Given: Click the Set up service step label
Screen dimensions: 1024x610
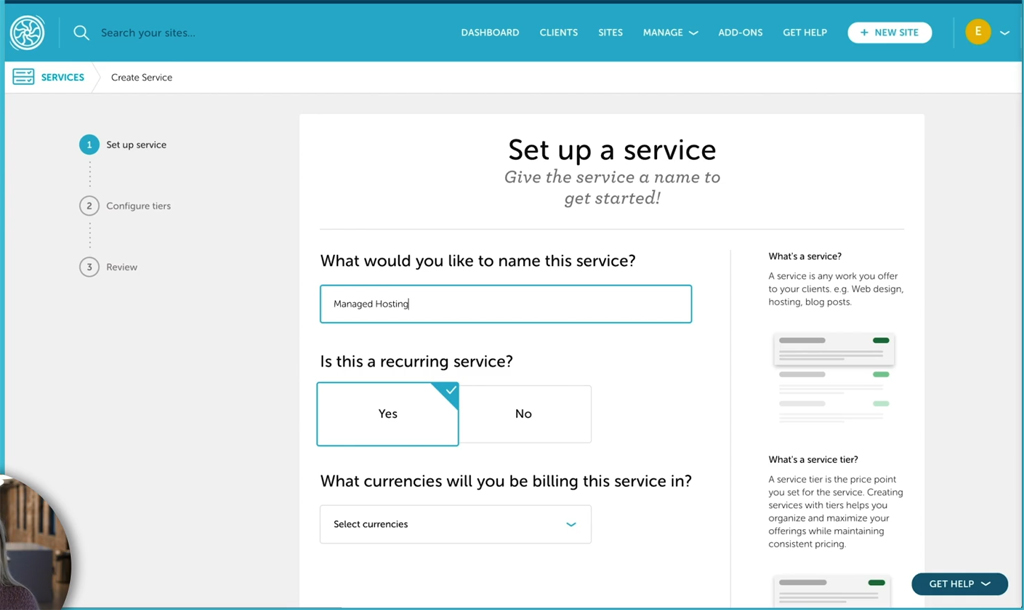Looking at the screenshot, I should (136, 145).
